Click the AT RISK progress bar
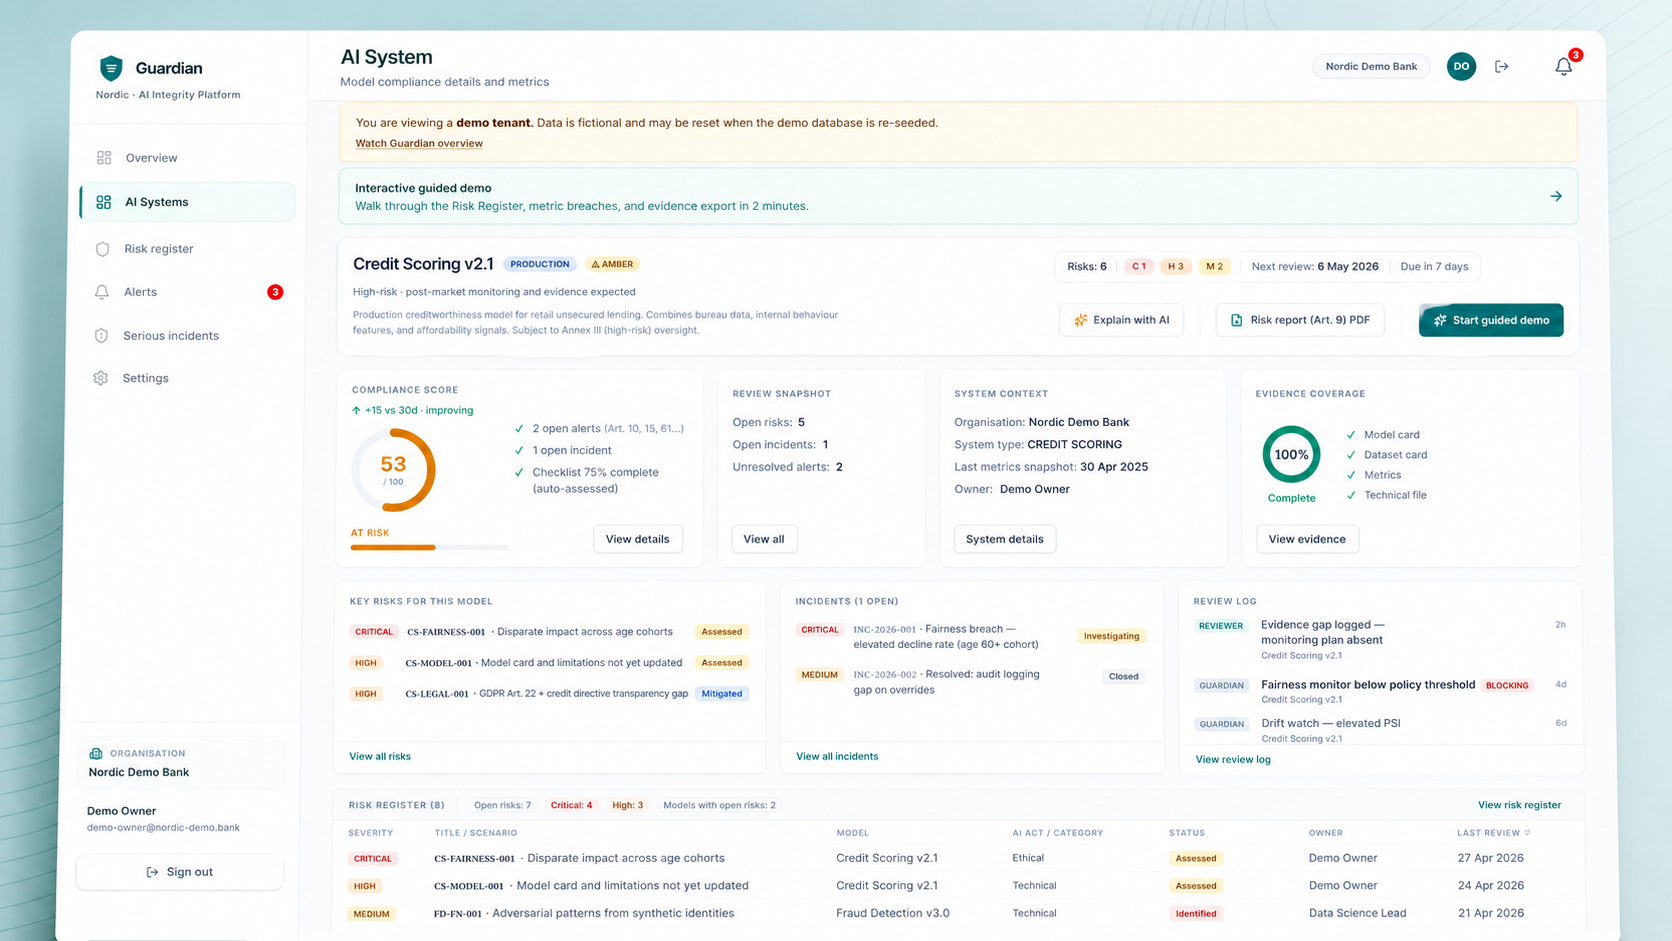The height and width of the screenshot is (941, 1672). [430, 547]
